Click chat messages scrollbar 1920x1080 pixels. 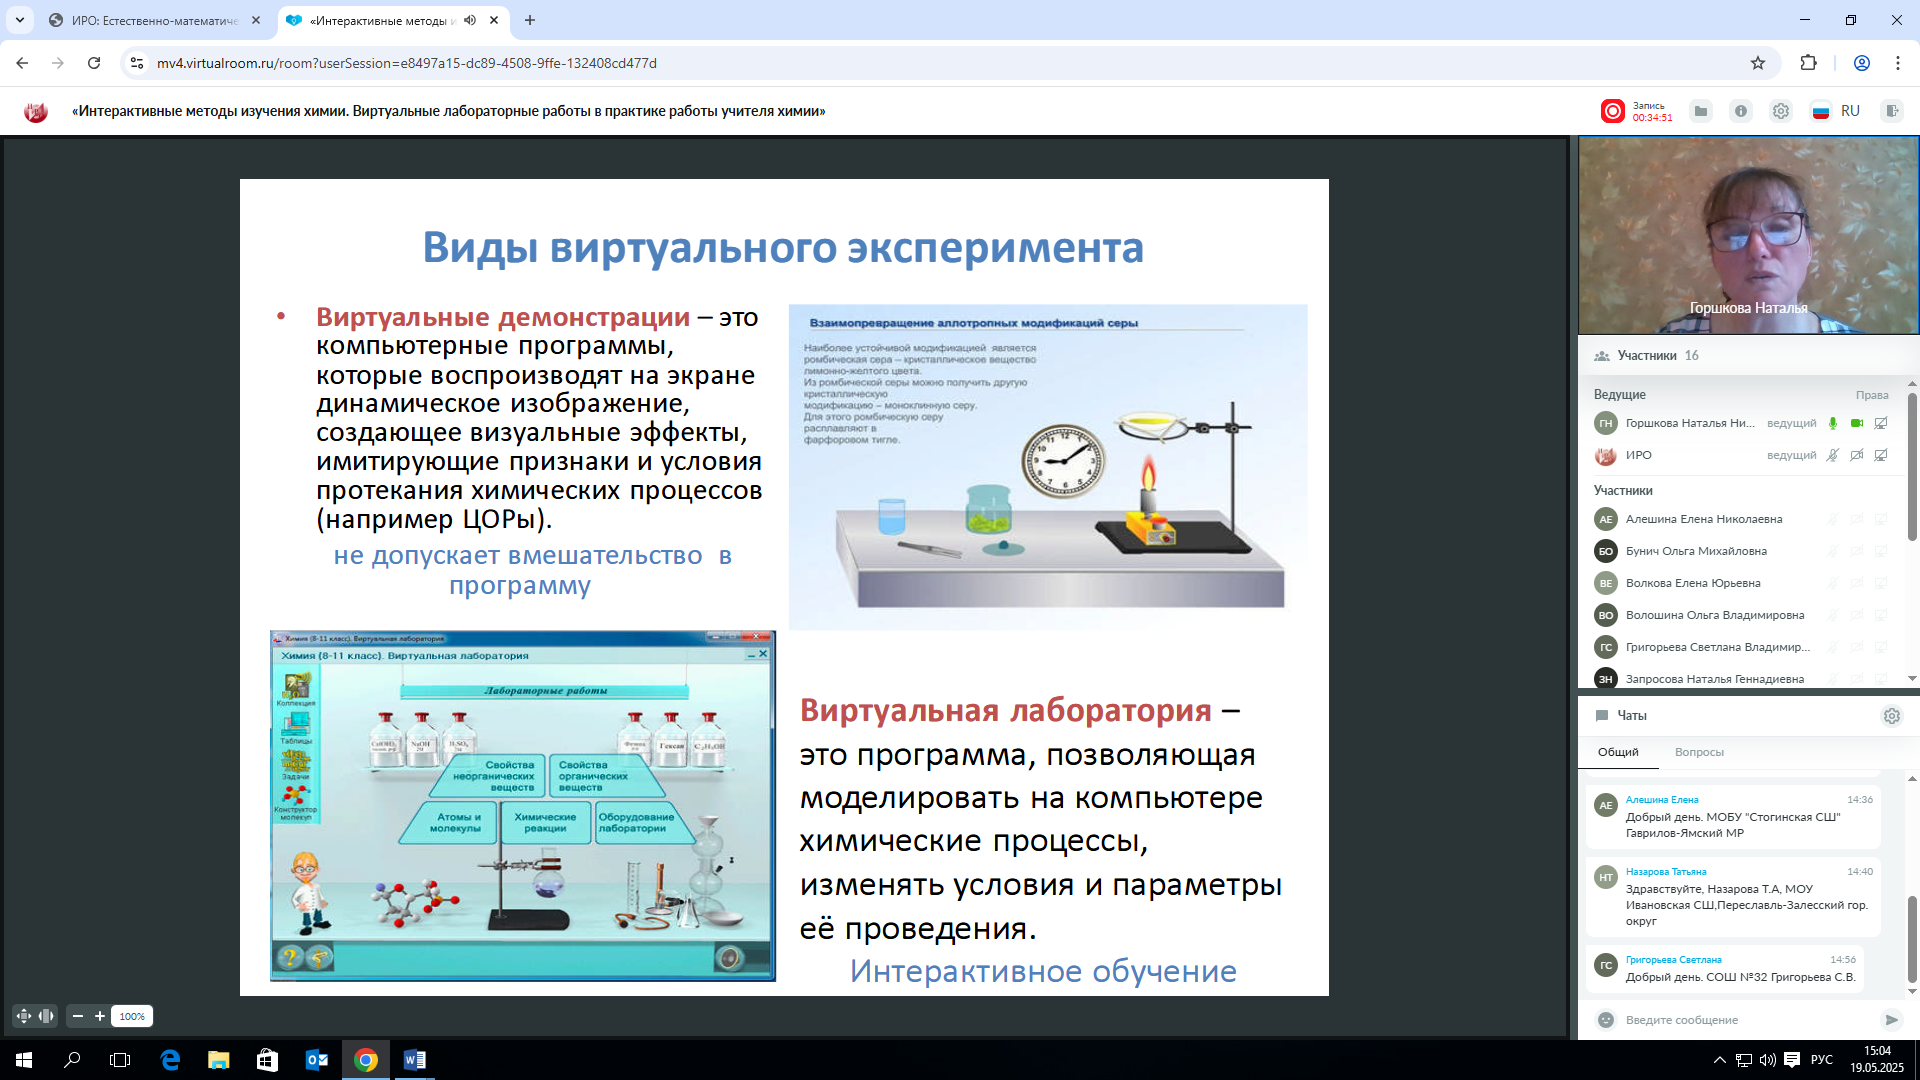point(1912,939)
